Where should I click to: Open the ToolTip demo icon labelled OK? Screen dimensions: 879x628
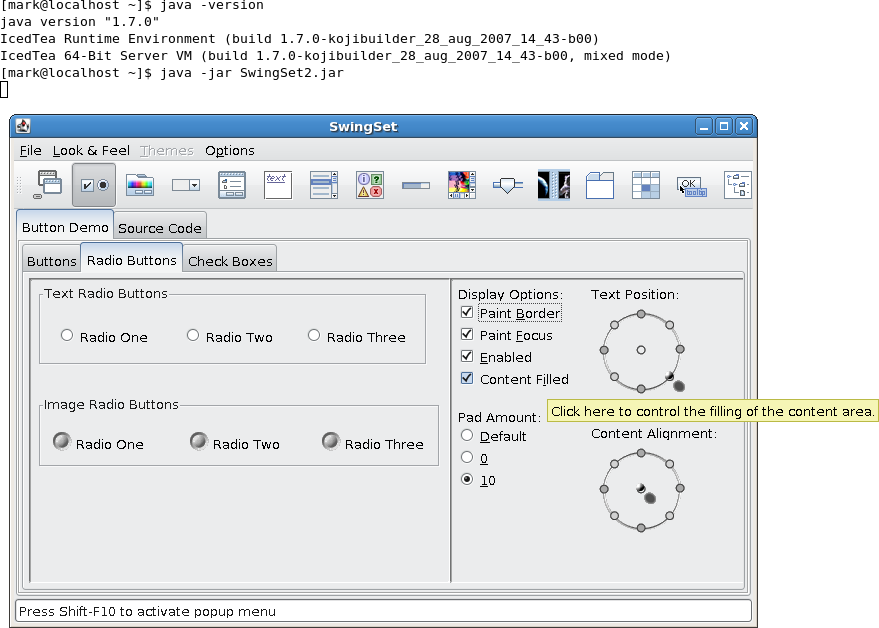[692, 185]
